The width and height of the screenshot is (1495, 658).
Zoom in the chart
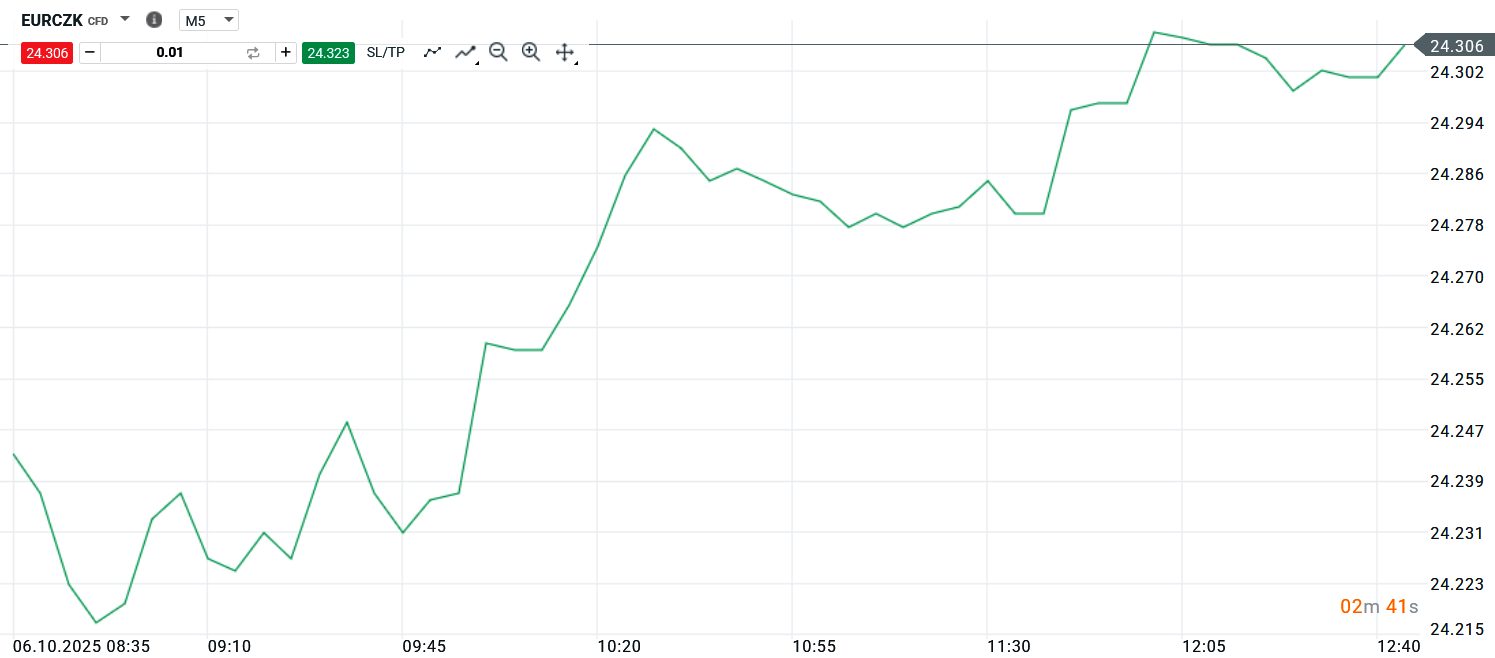tap(531, 53)
